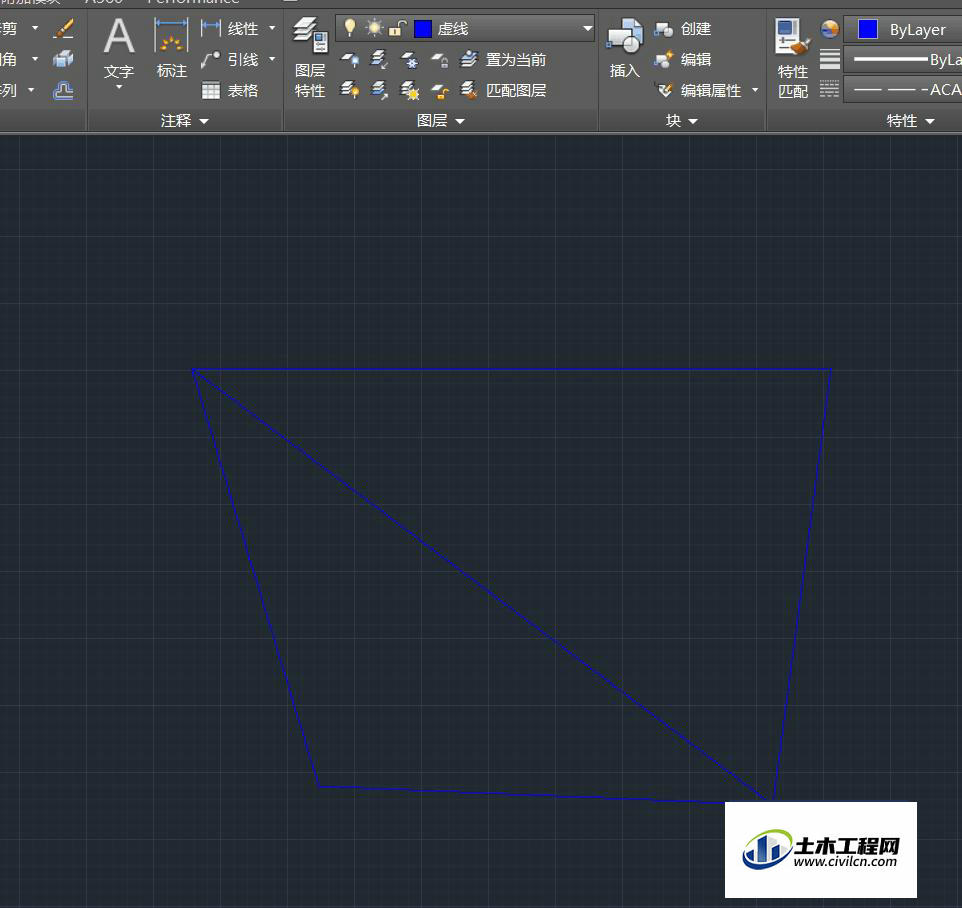This screenshot has height=908, width=962.
Task: Click 创建 create block
Action: [x=683, y=29]
